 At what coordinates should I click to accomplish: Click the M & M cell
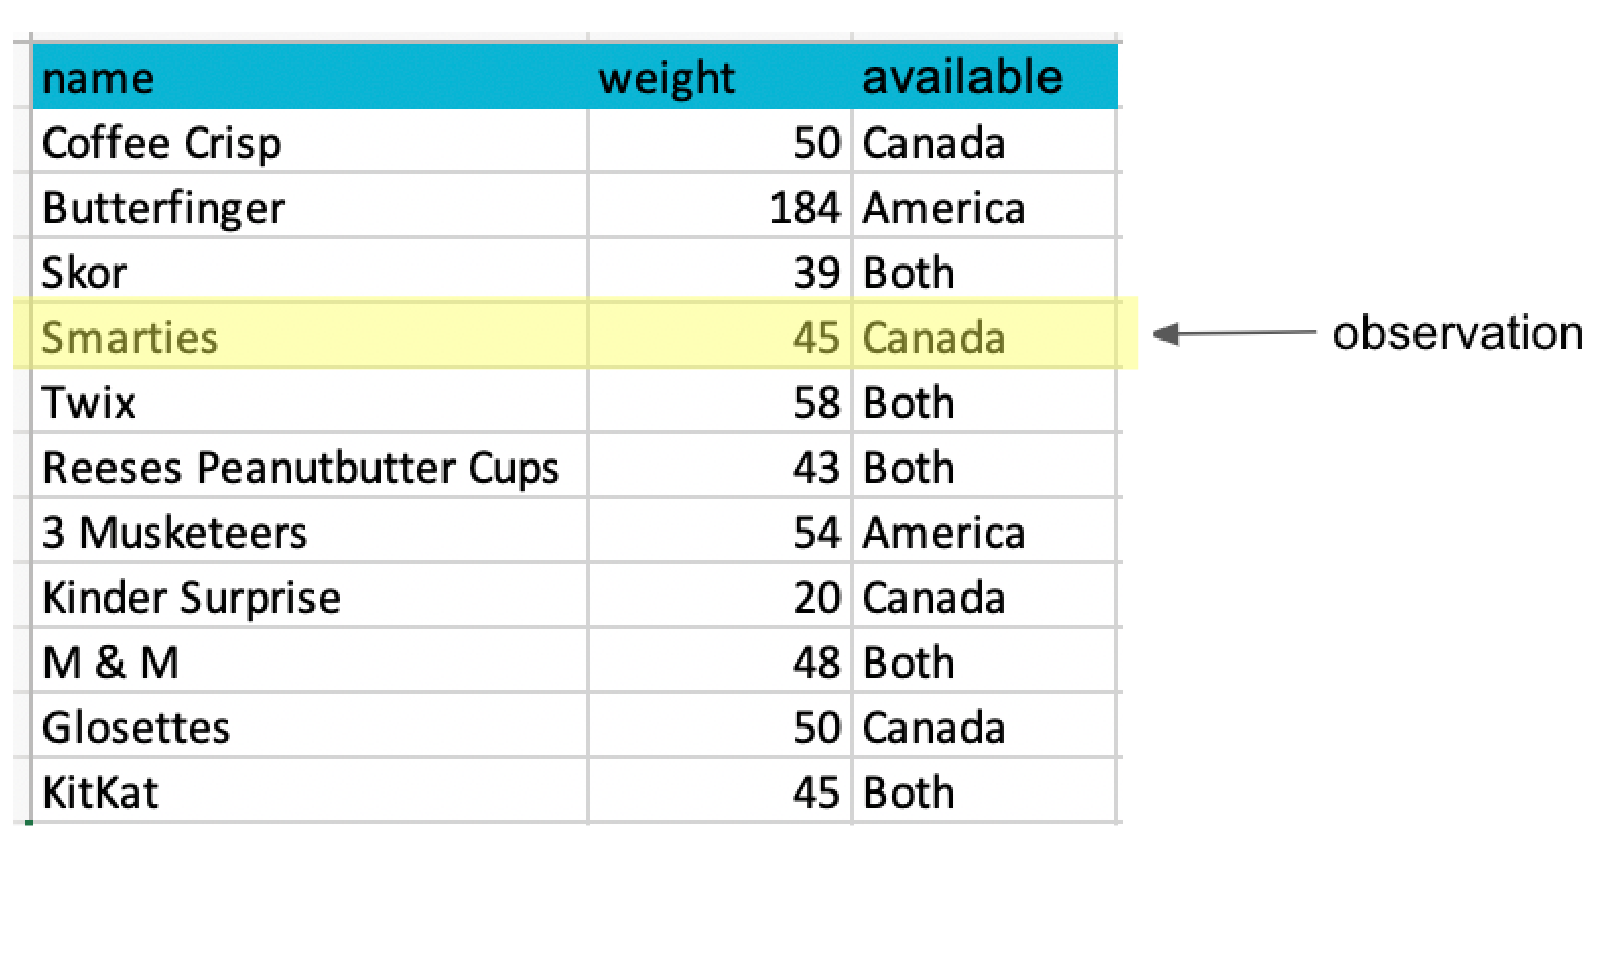tap(110, 663)
